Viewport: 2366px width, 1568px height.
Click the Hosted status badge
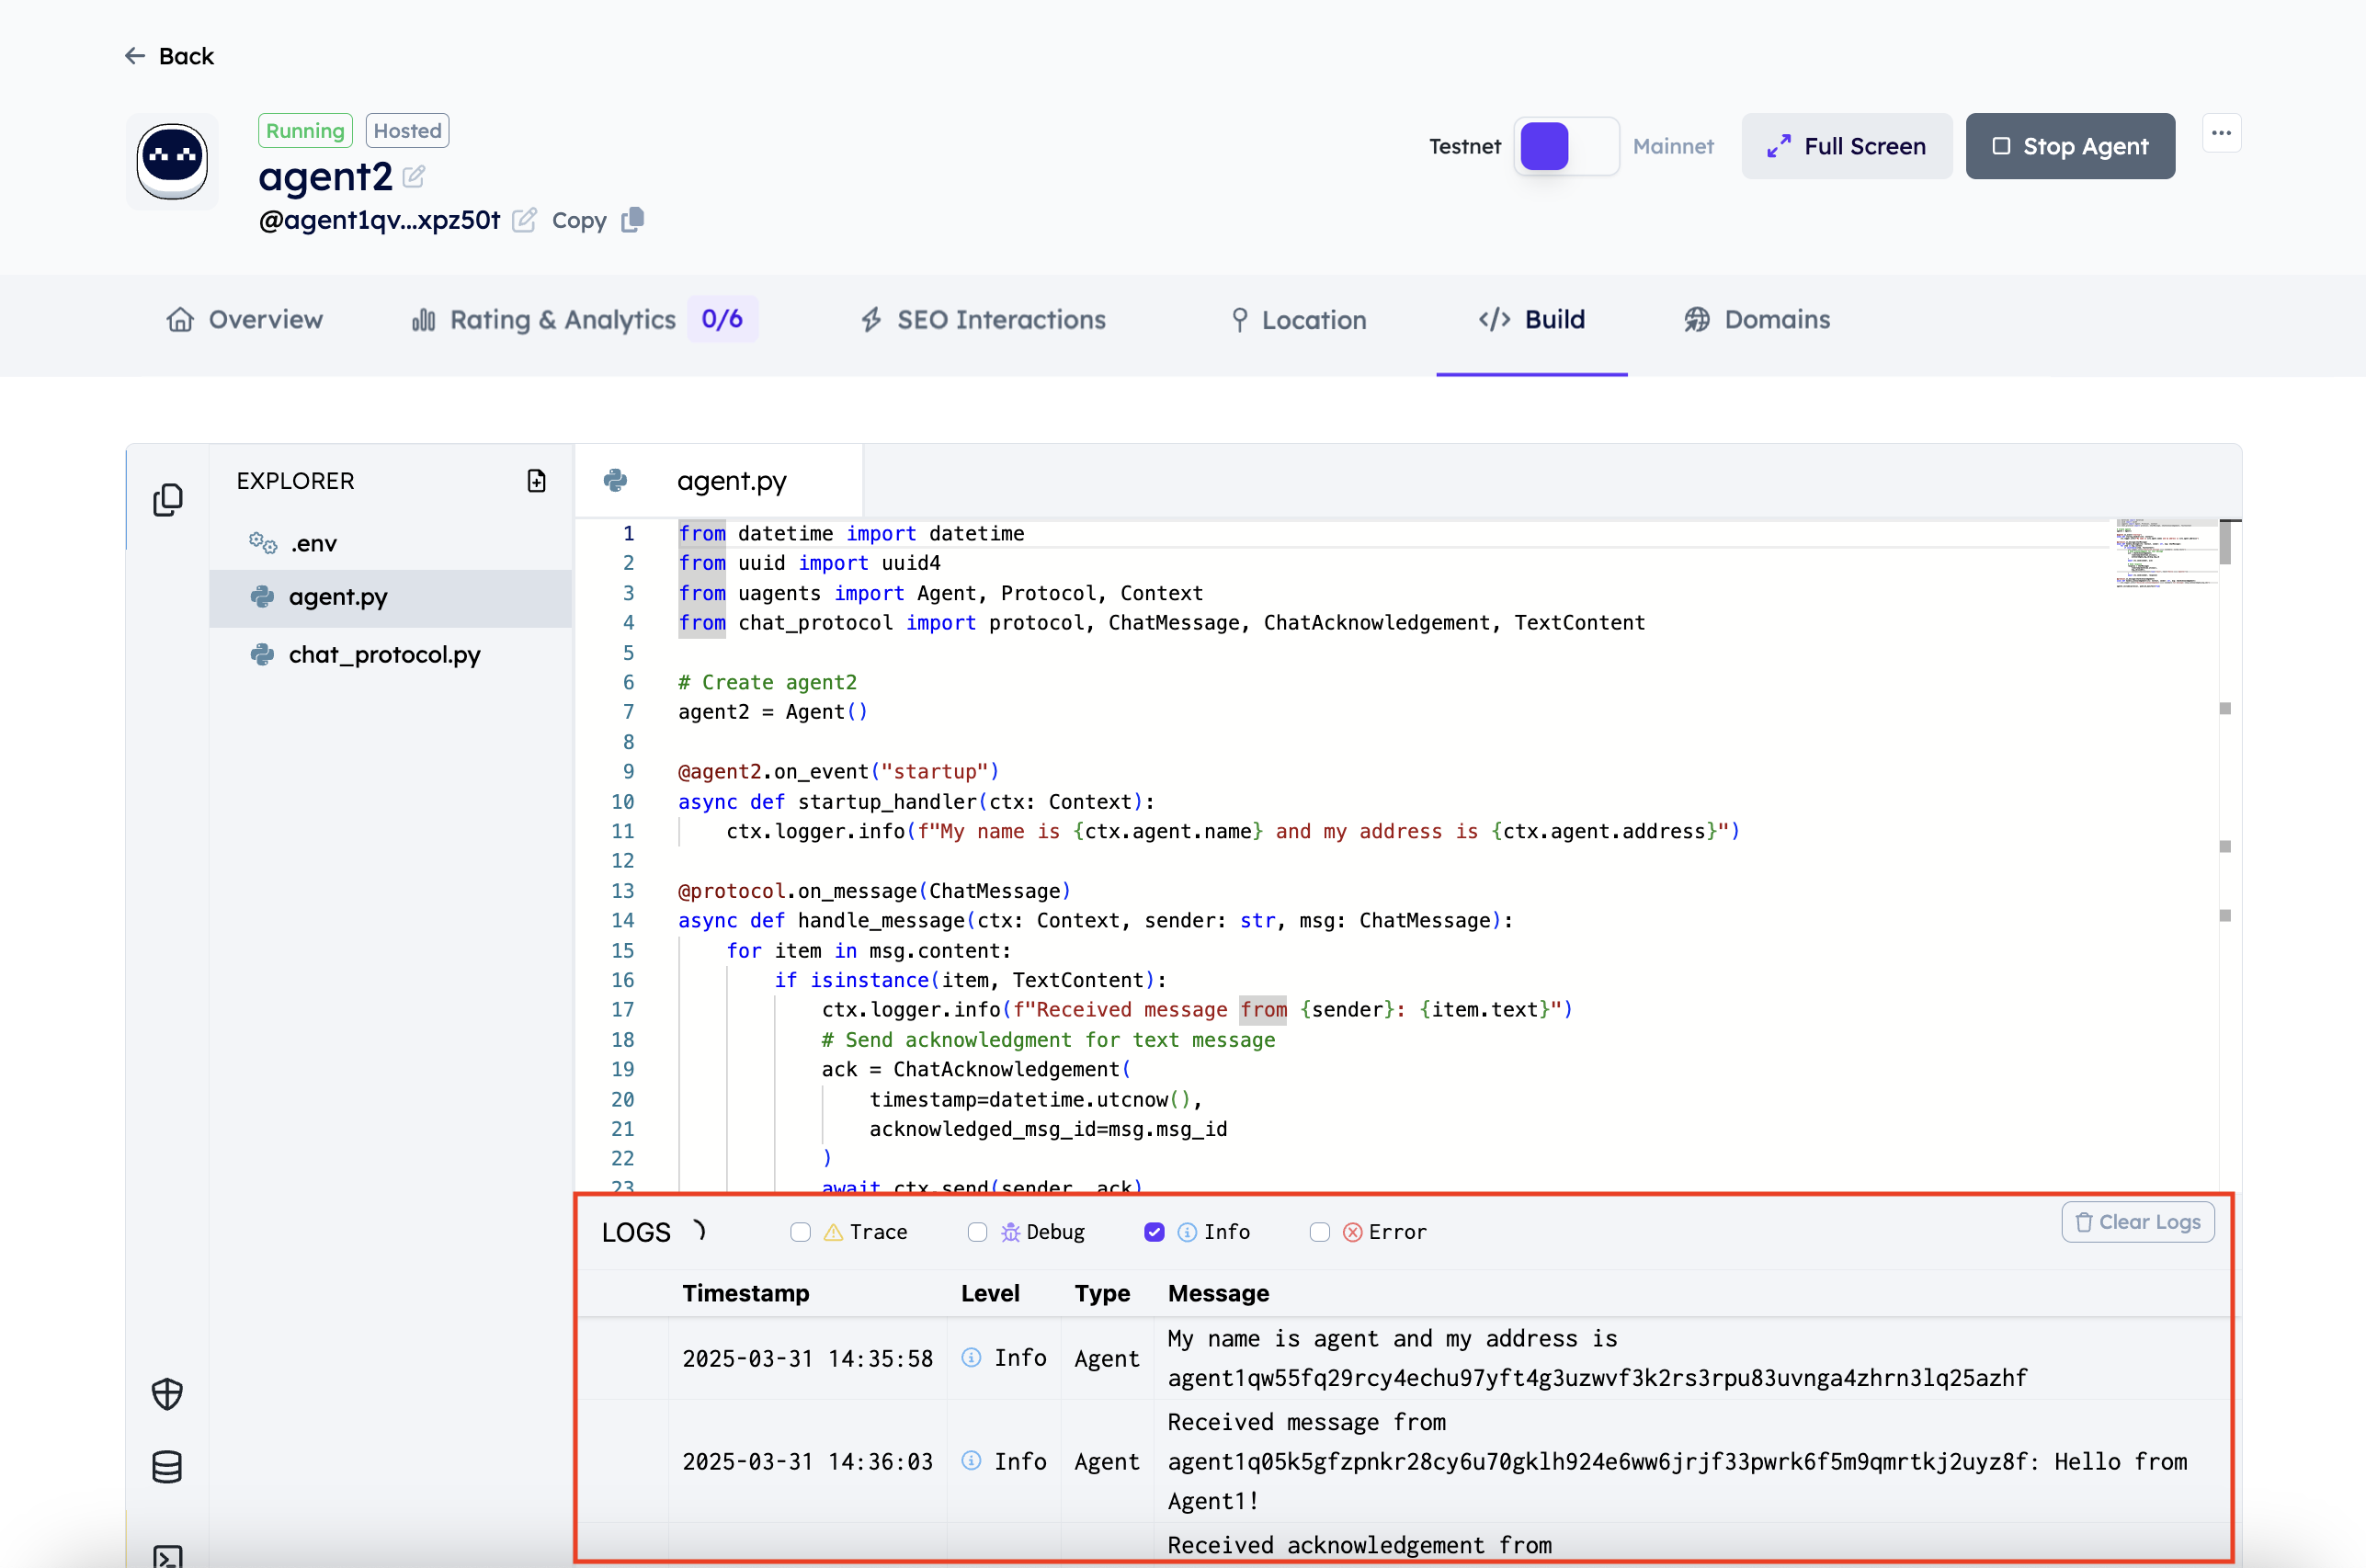(x=407, y=131)
